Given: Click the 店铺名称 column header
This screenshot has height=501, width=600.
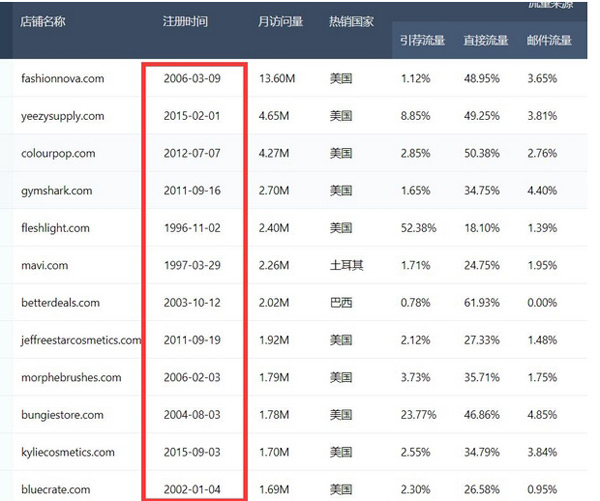Looking at the screenshot, I should [x=42, y=21].
